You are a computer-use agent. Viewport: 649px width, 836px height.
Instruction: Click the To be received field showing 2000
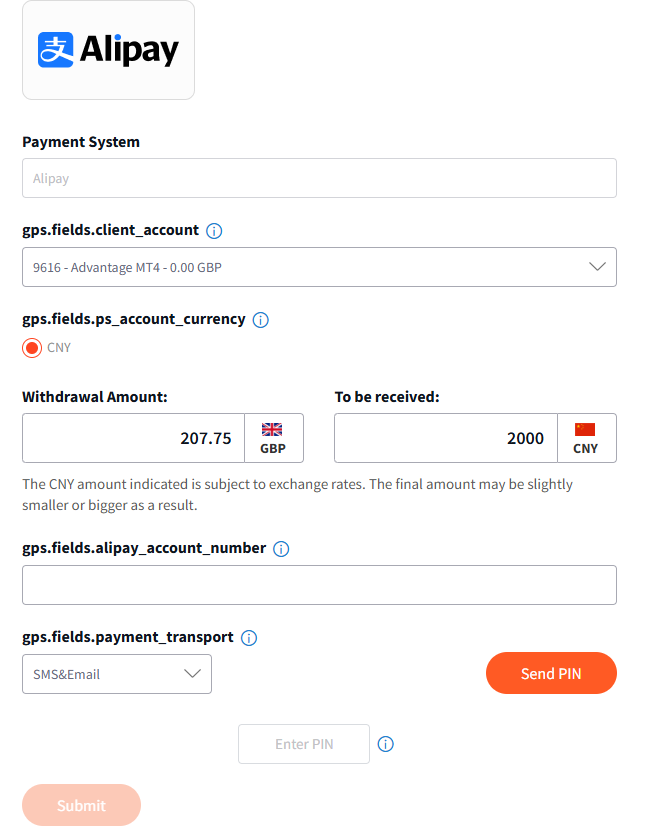click(x=446, y=438)
